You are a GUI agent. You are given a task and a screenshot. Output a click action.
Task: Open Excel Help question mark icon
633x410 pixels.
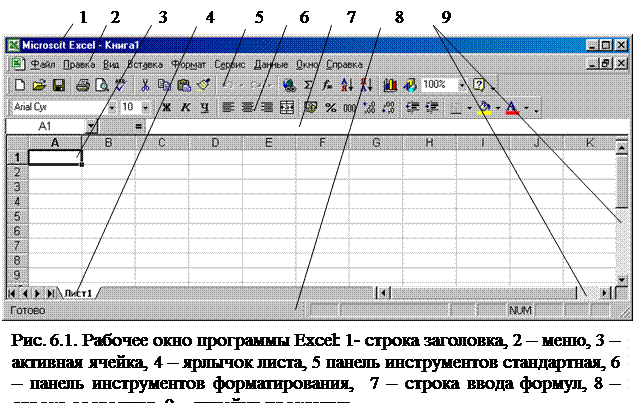tap(479, 85)
